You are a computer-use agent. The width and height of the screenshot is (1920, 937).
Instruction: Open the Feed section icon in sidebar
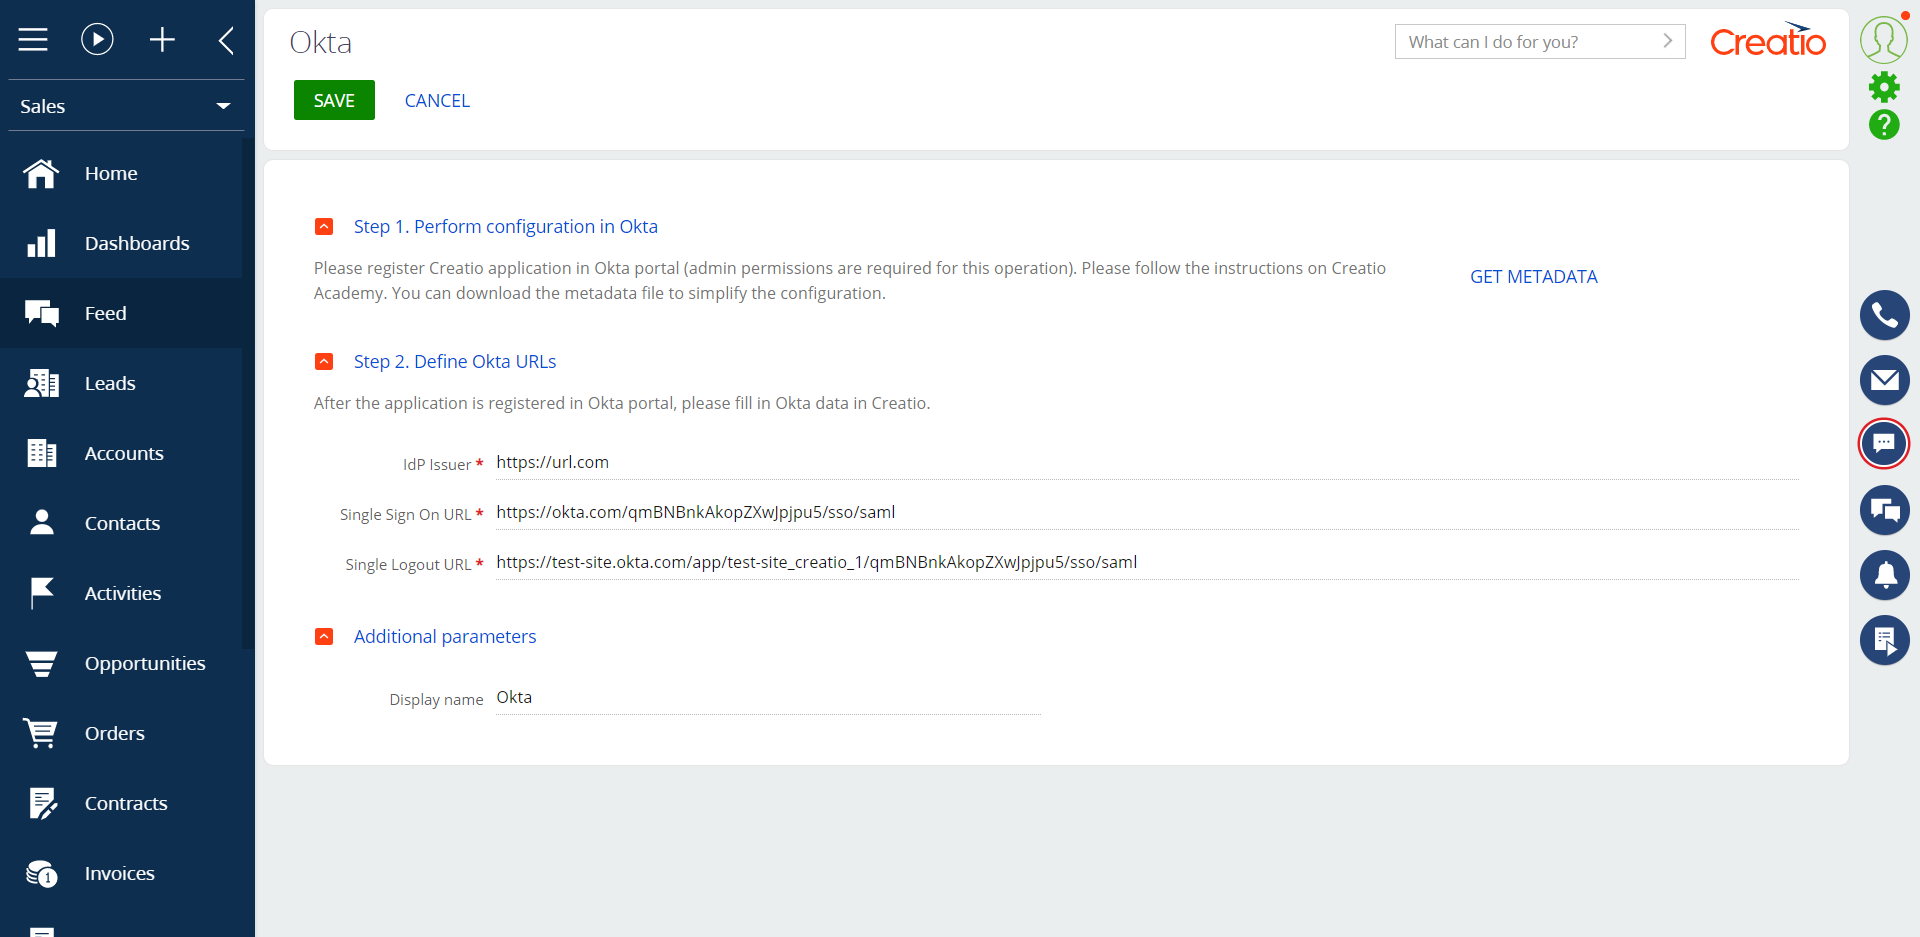pyautogui.click(x=42, y=312)
